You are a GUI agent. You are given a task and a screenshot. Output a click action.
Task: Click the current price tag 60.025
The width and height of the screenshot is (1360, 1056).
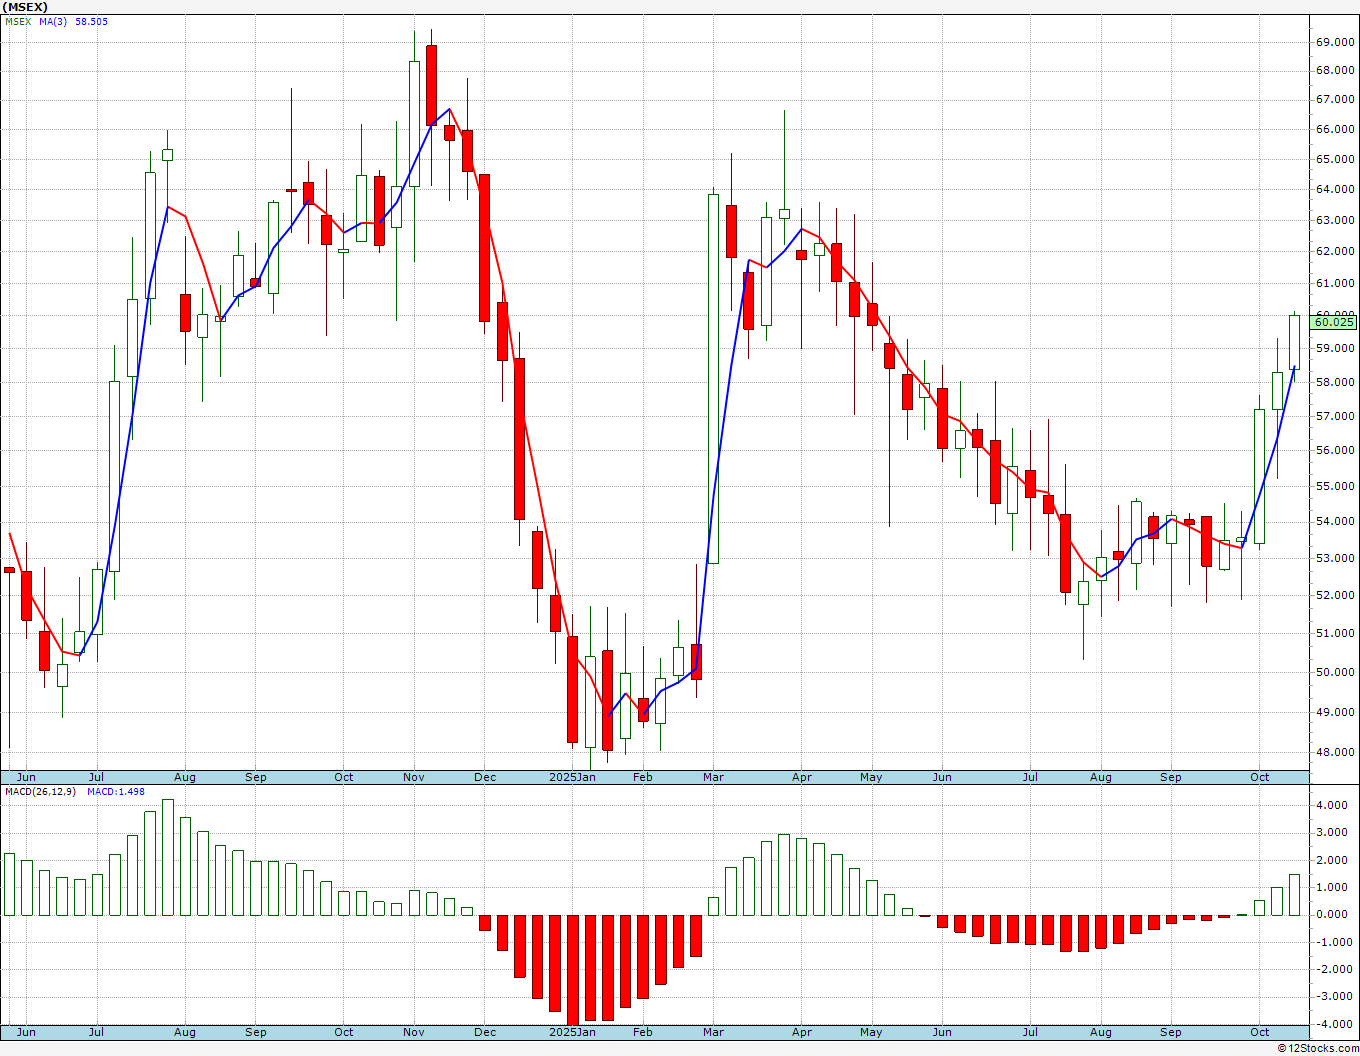pos(1335,322)
